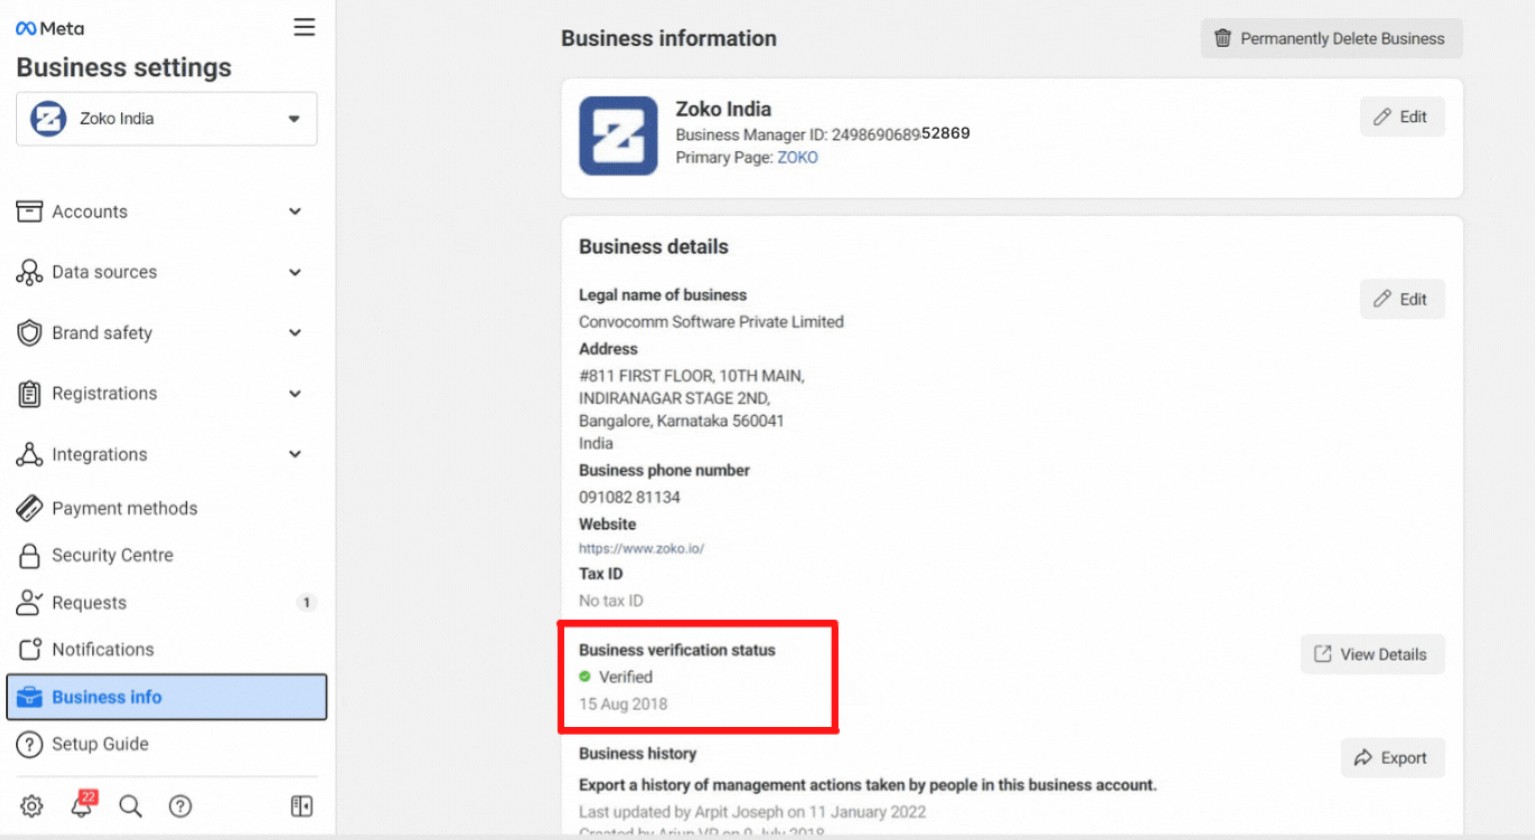The width and height of the screenshot is (1535, 840).
Task: Open Setup Guide menu item
Action: pyautogui.click(x=166, y=744)
